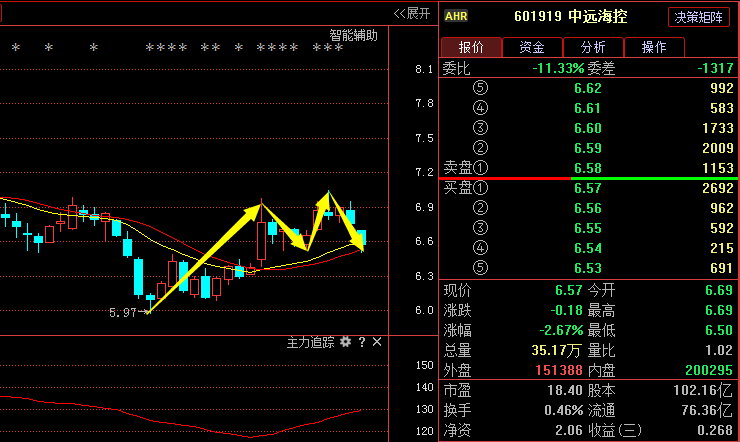The image size is (740, 442).
Task: Switch to the 报价 tab
Action: 471,47
